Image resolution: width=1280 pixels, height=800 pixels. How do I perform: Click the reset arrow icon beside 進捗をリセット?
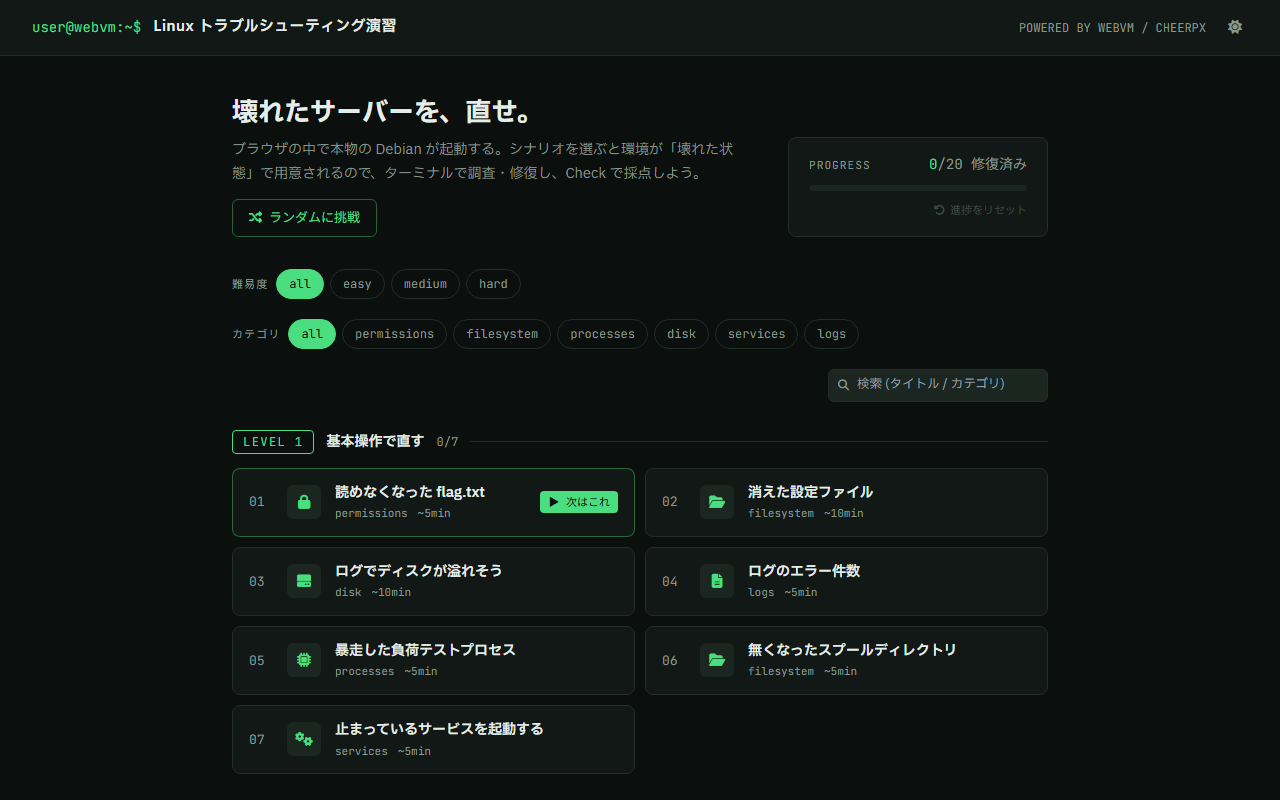coord(939,210)
